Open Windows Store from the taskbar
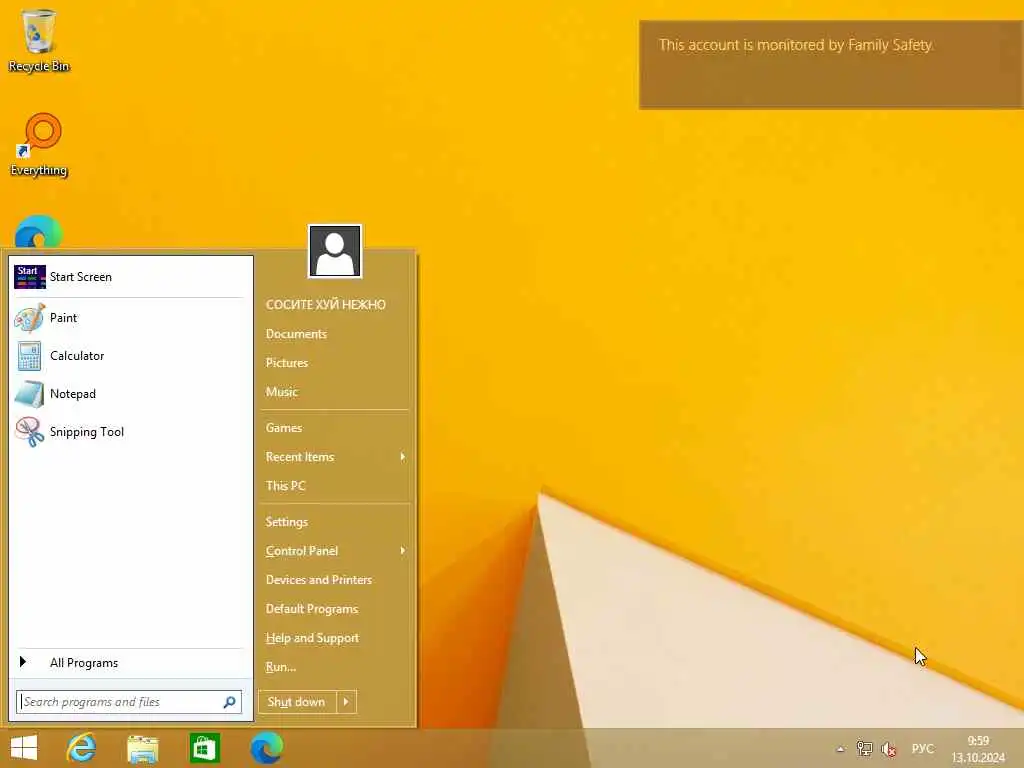Image resolution: width=1024 pixels, height=768 pixels. [204, 748]
